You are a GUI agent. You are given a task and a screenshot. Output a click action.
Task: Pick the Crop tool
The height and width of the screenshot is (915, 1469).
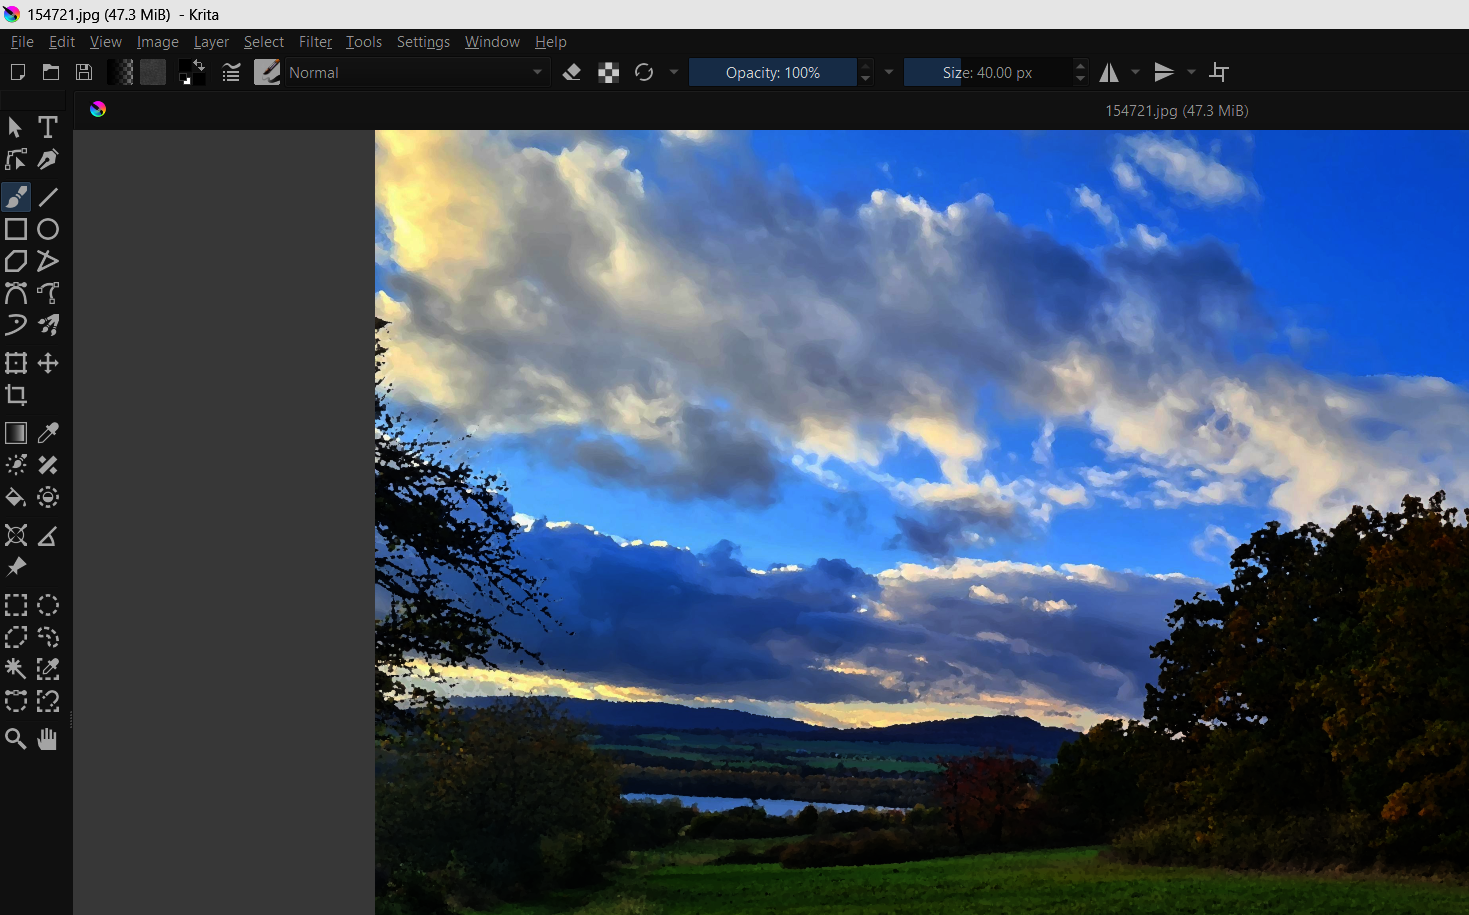[16, 395]
